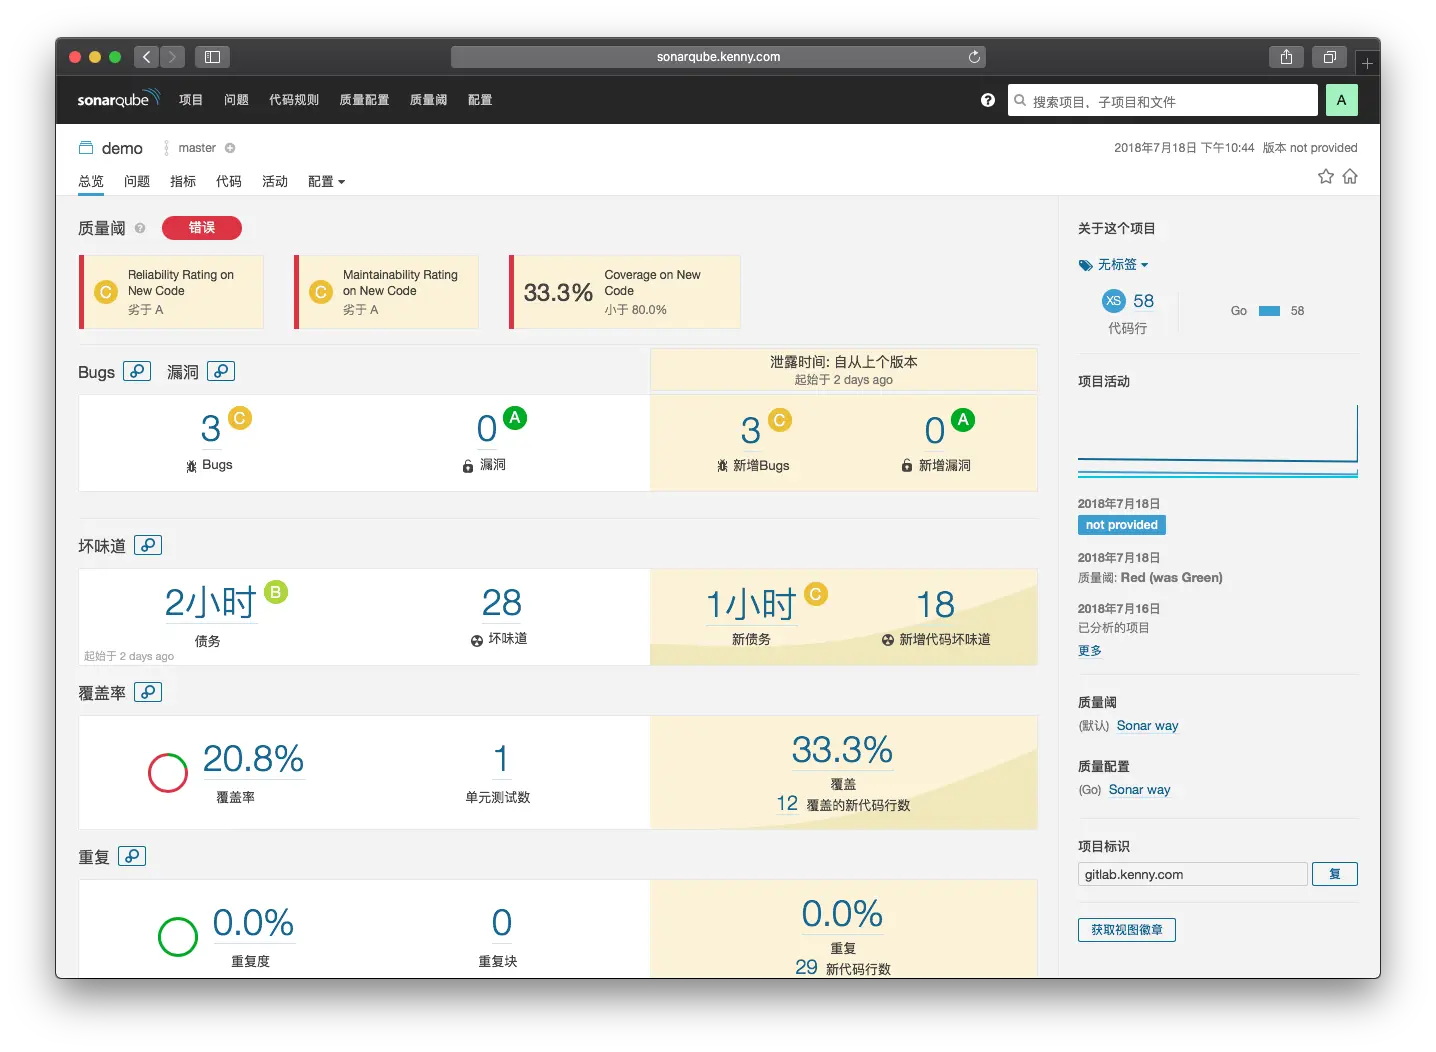Favorite the demo project with star icon
Viewport: 1436px width, 1052px height.
(x=1326, y=176)
